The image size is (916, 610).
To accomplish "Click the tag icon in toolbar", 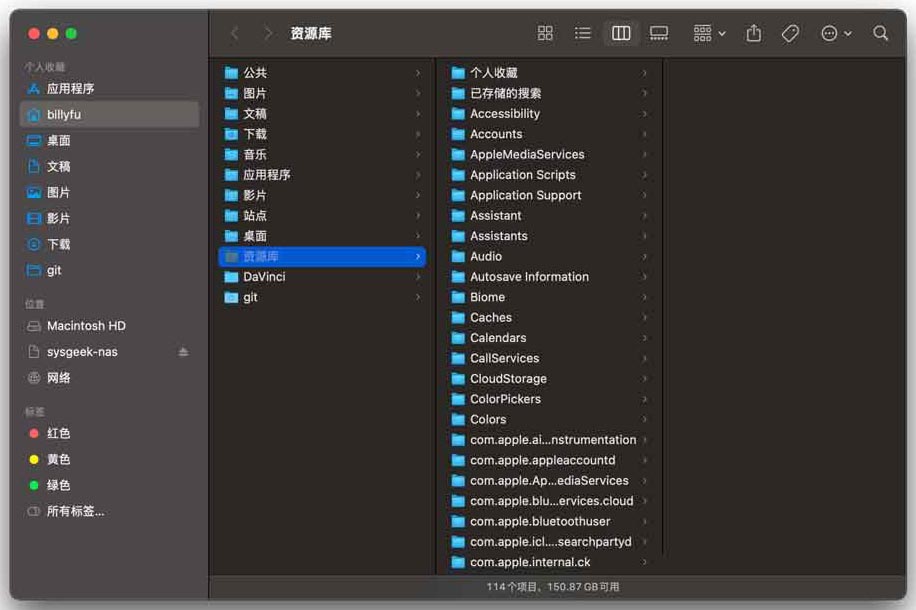I will pos(790,33).
